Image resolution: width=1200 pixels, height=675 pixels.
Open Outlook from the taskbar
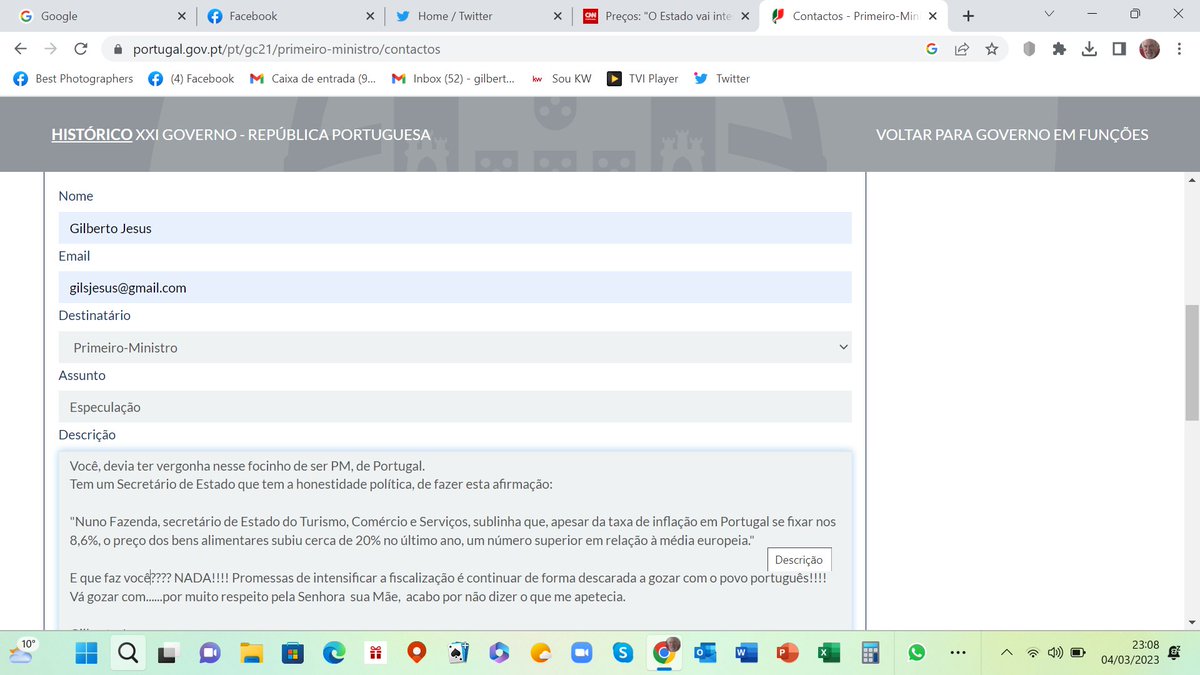[x=705, y=653]
